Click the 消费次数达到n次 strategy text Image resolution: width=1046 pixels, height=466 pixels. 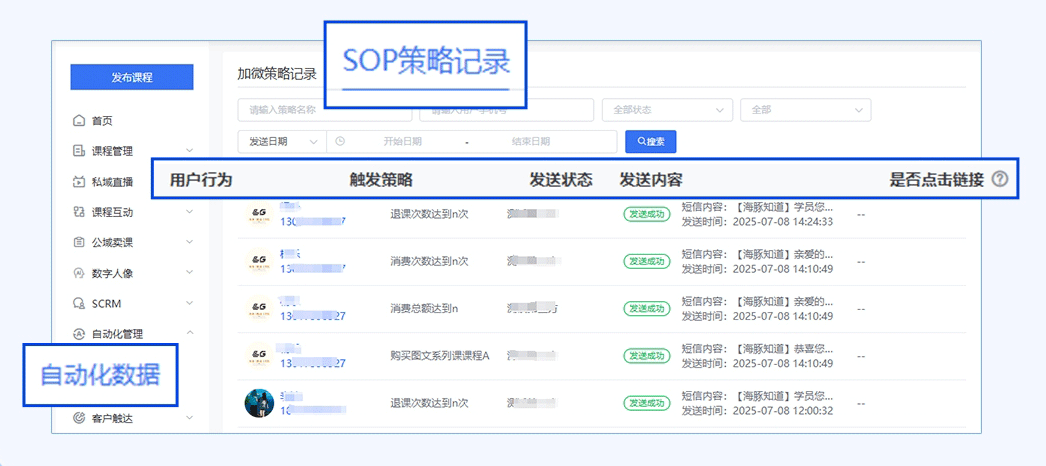pos(429,261)
